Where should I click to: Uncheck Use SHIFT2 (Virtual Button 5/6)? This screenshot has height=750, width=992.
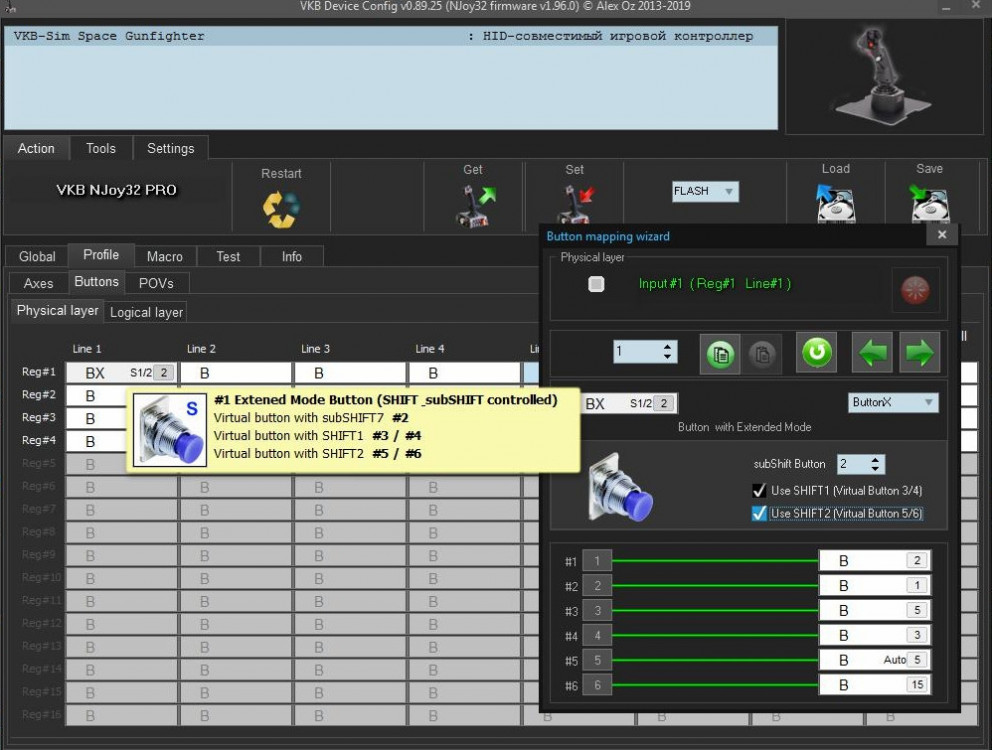coord(760,513)
